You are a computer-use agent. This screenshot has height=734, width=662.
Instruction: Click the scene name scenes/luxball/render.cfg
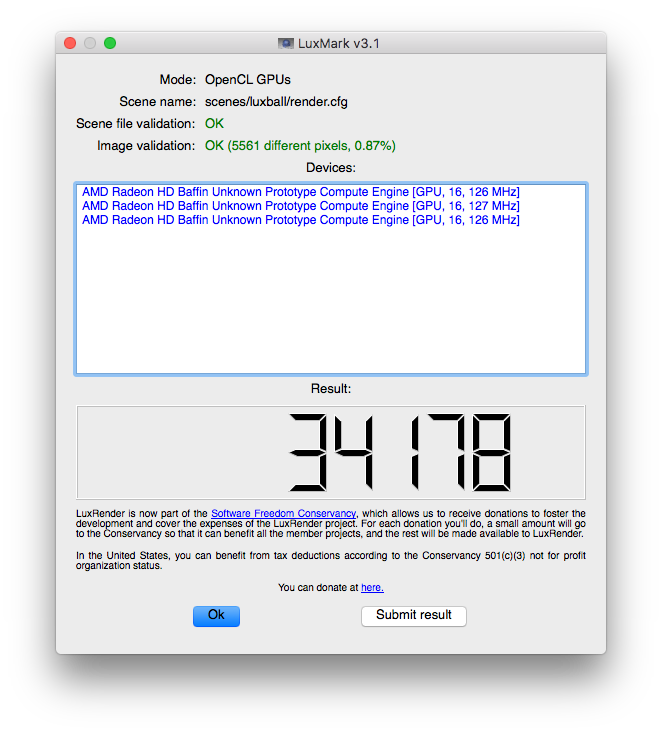(x=276, y=102)
